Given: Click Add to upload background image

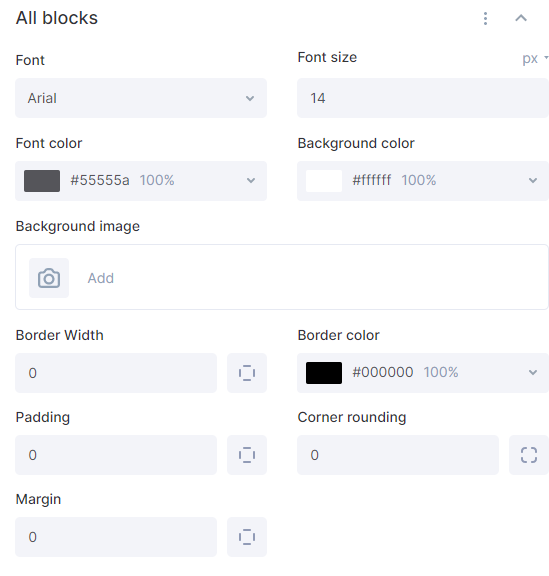Looking at the screenshot, I should [101, 278].
